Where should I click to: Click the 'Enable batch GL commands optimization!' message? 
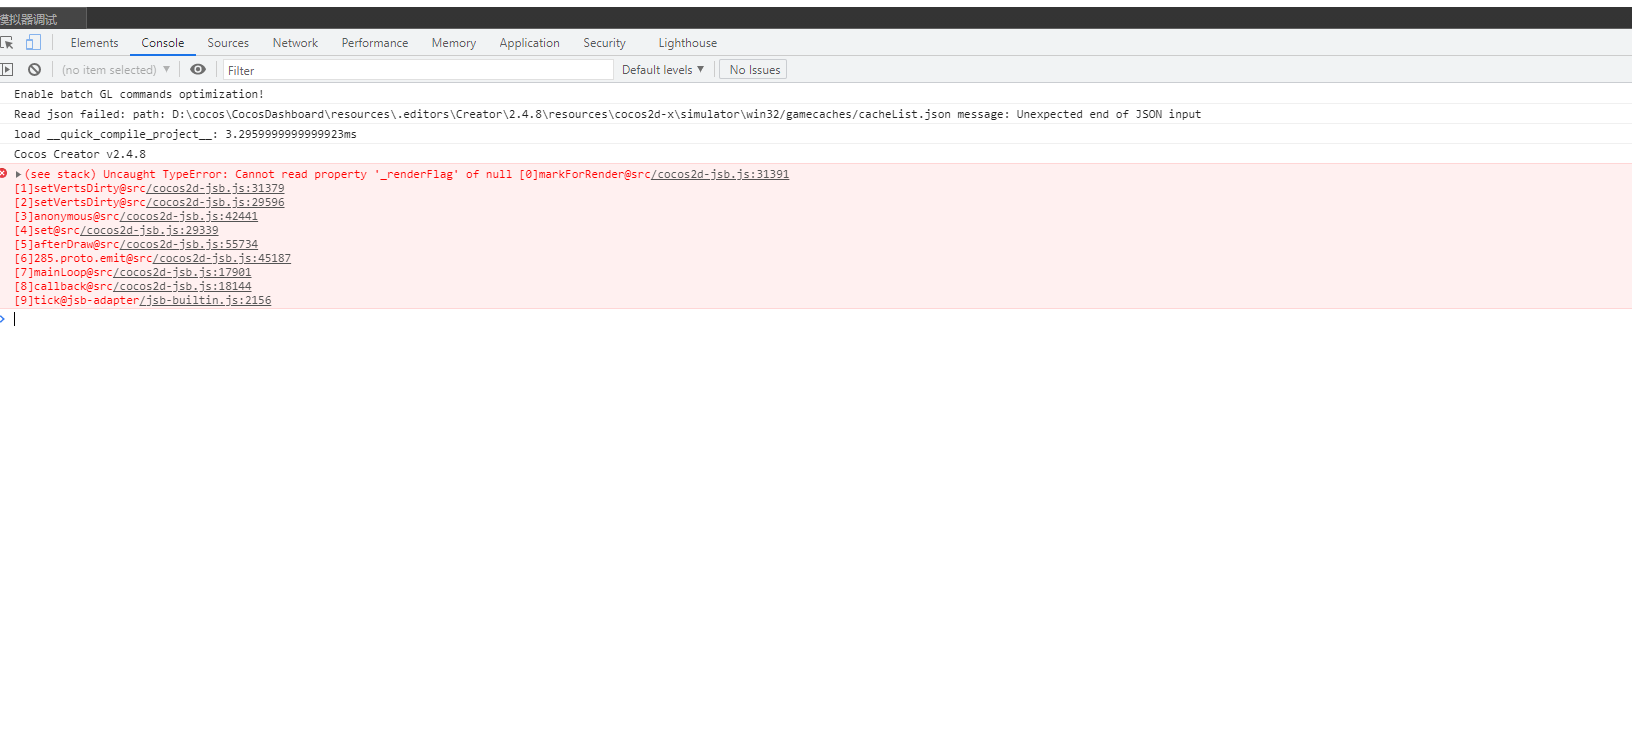point(139,94)
